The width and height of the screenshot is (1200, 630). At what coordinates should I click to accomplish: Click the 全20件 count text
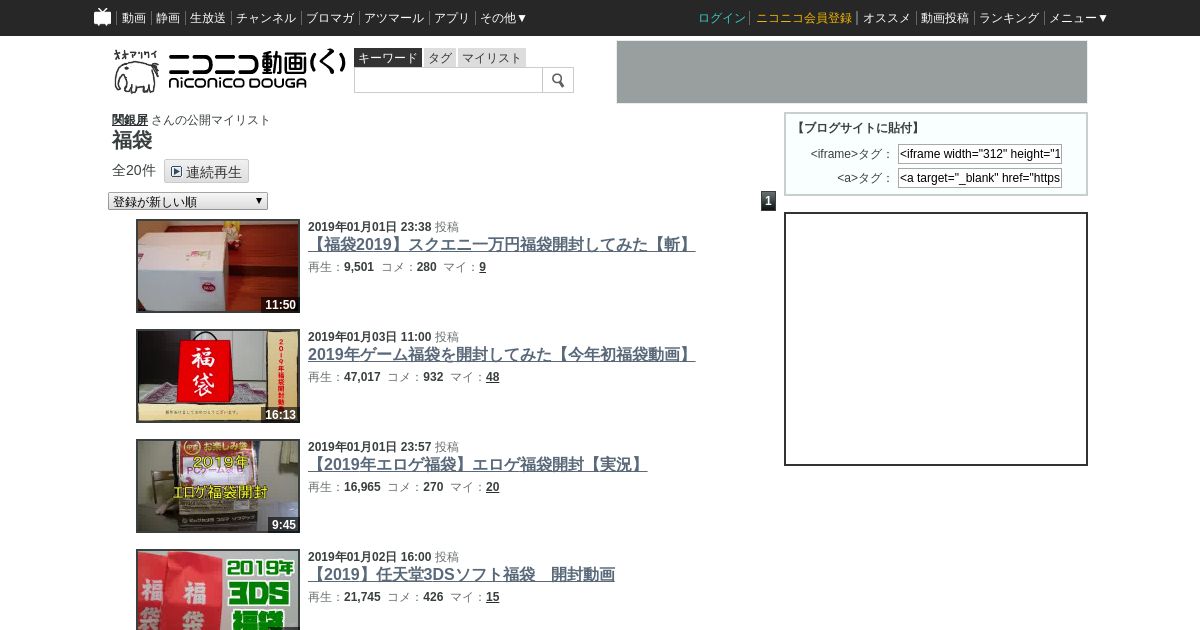[x=134, y=171]
